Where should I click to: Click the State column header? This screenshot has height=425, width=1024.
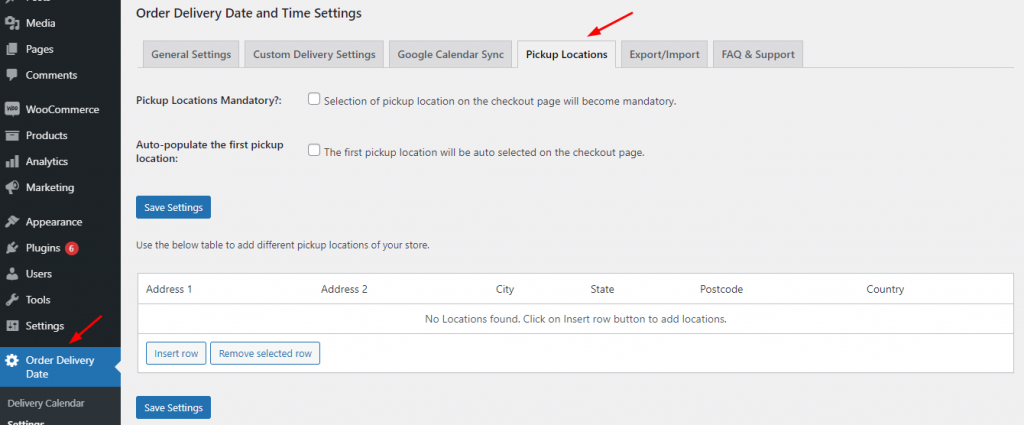[602, 289]
